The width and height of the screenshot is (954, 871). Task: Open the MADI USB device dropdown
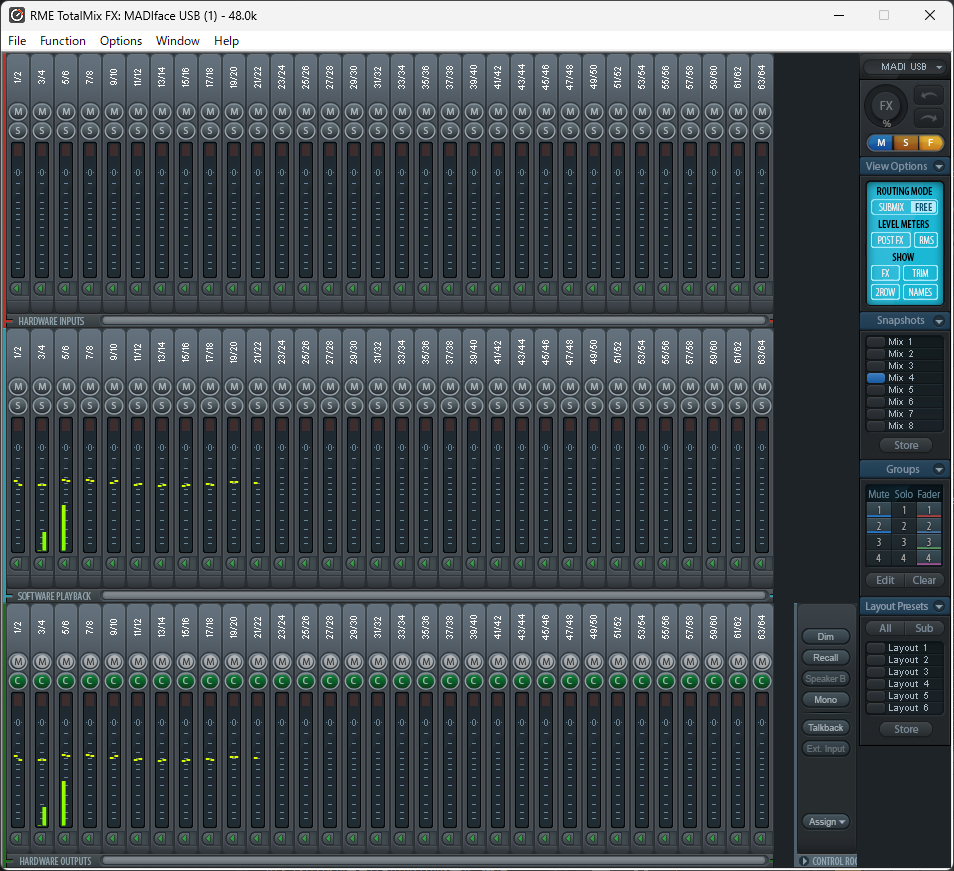click(905, 67)
